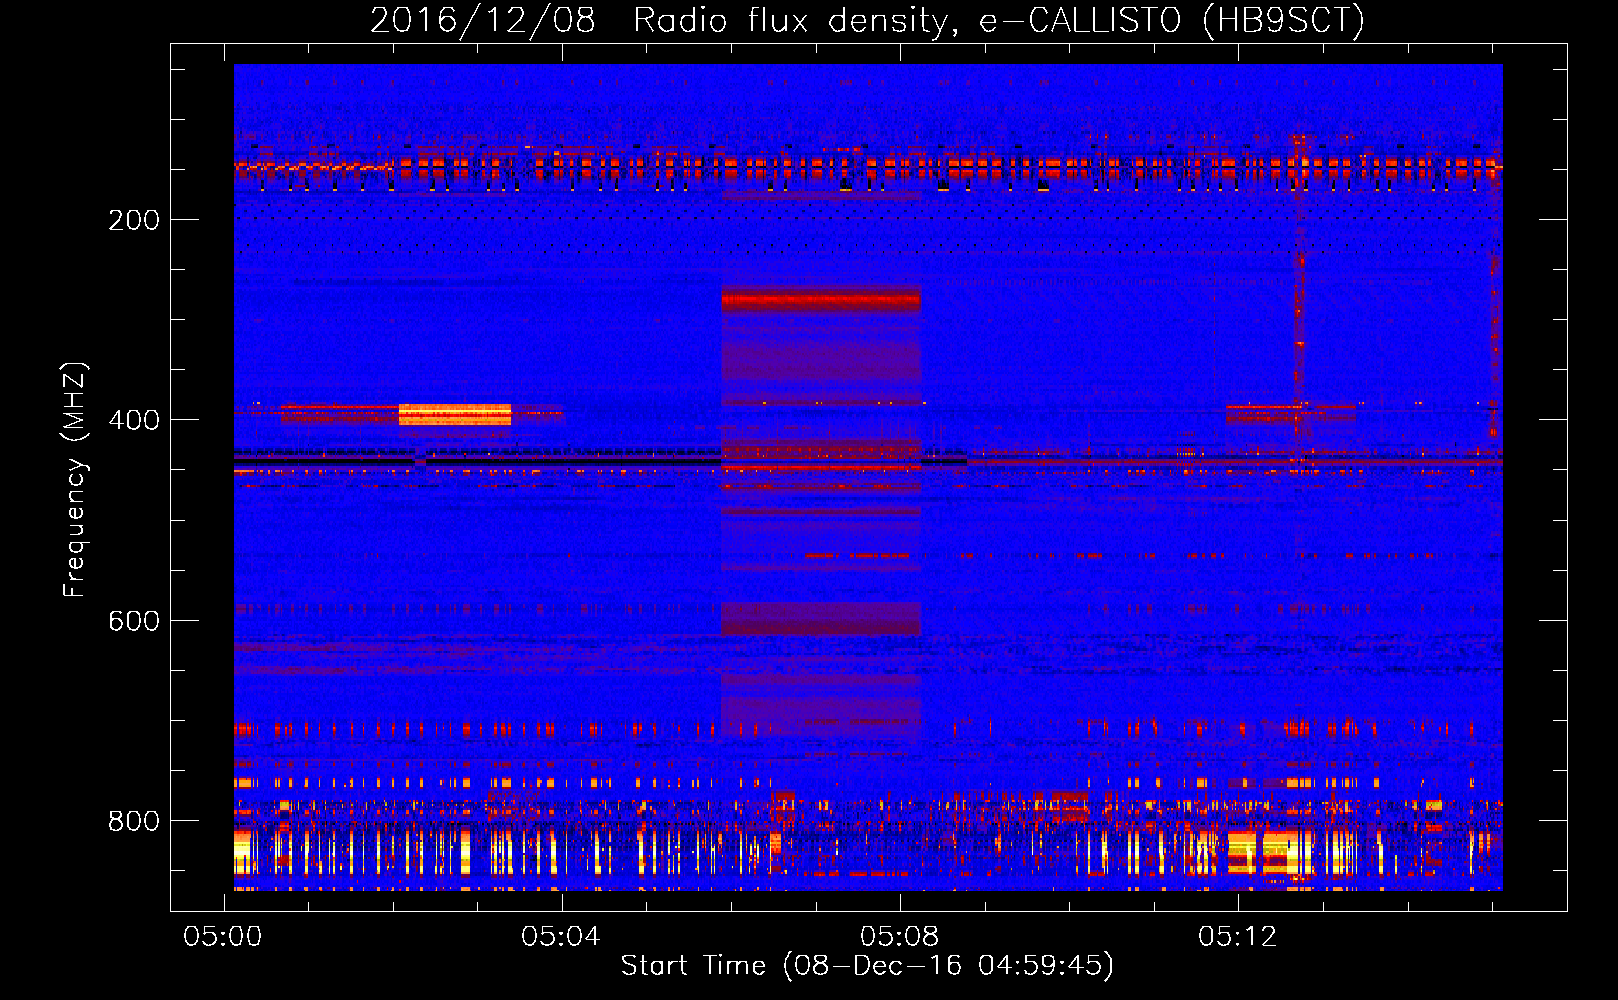Click the 200 frequency tick label
1618x1000 pixels.
click(134, 220)
